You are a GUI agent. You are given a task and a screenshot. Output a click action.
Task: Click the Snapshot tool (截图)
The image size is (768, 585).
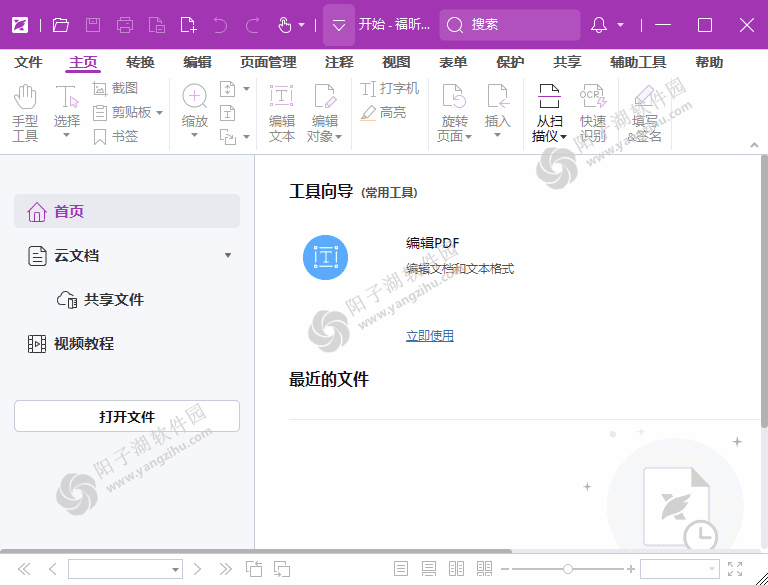(x=115, y=88)
